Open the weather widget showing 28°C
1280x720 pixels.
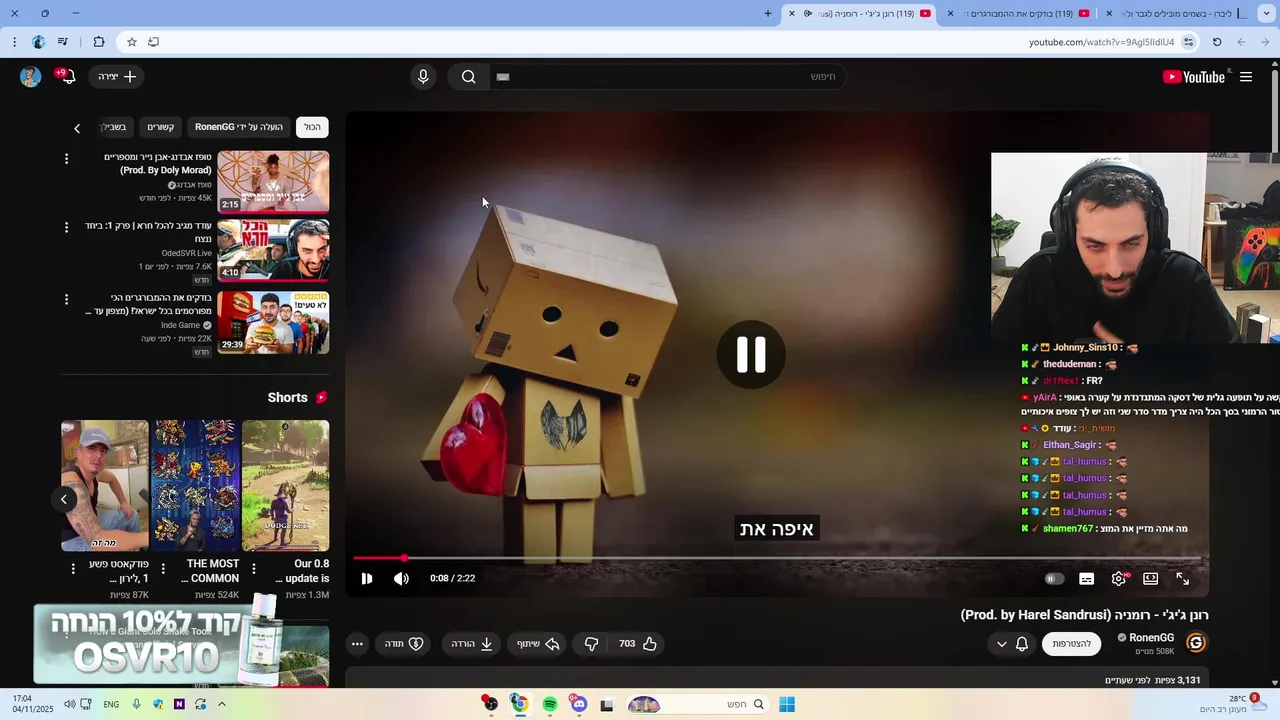tap(1235, 704)
